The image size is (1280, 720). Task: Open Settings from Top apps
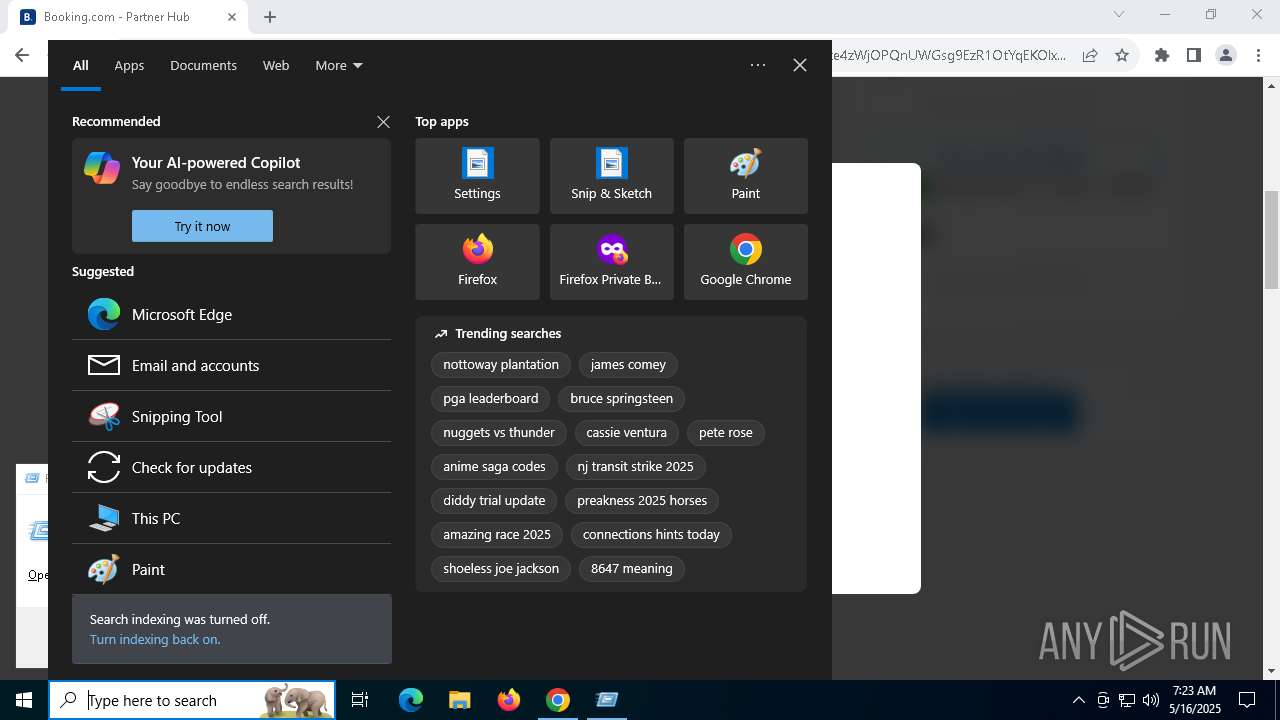point(477,176)
